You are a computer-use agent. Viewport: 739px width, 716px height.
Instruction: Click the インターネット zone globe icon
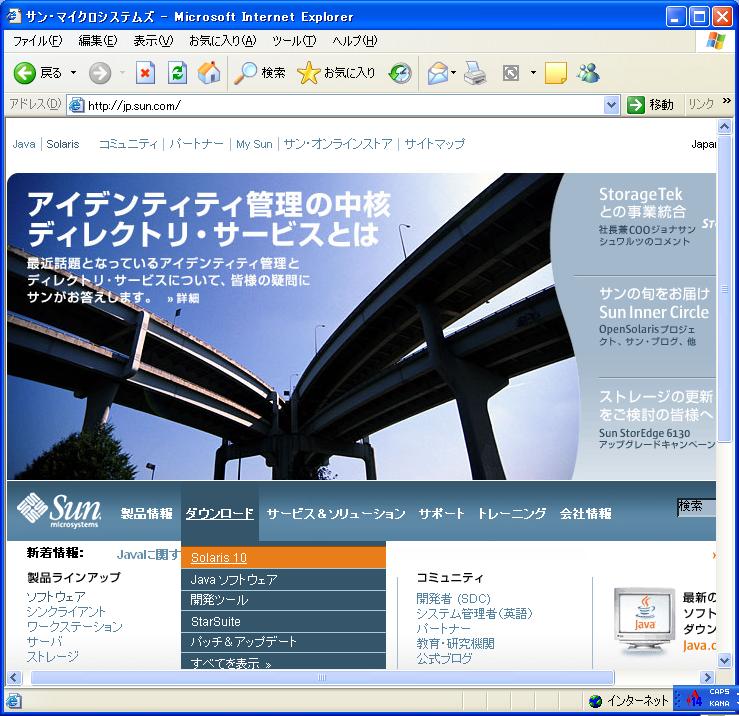pyautogui.click(x=595, y=701)
